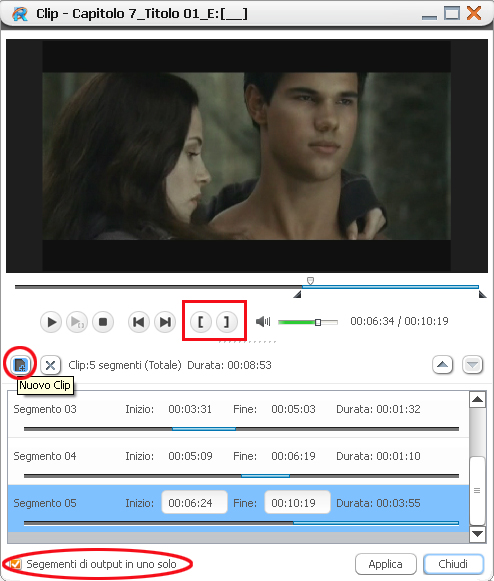Click the start trim triangle on timeline

[x=297, y=295]
